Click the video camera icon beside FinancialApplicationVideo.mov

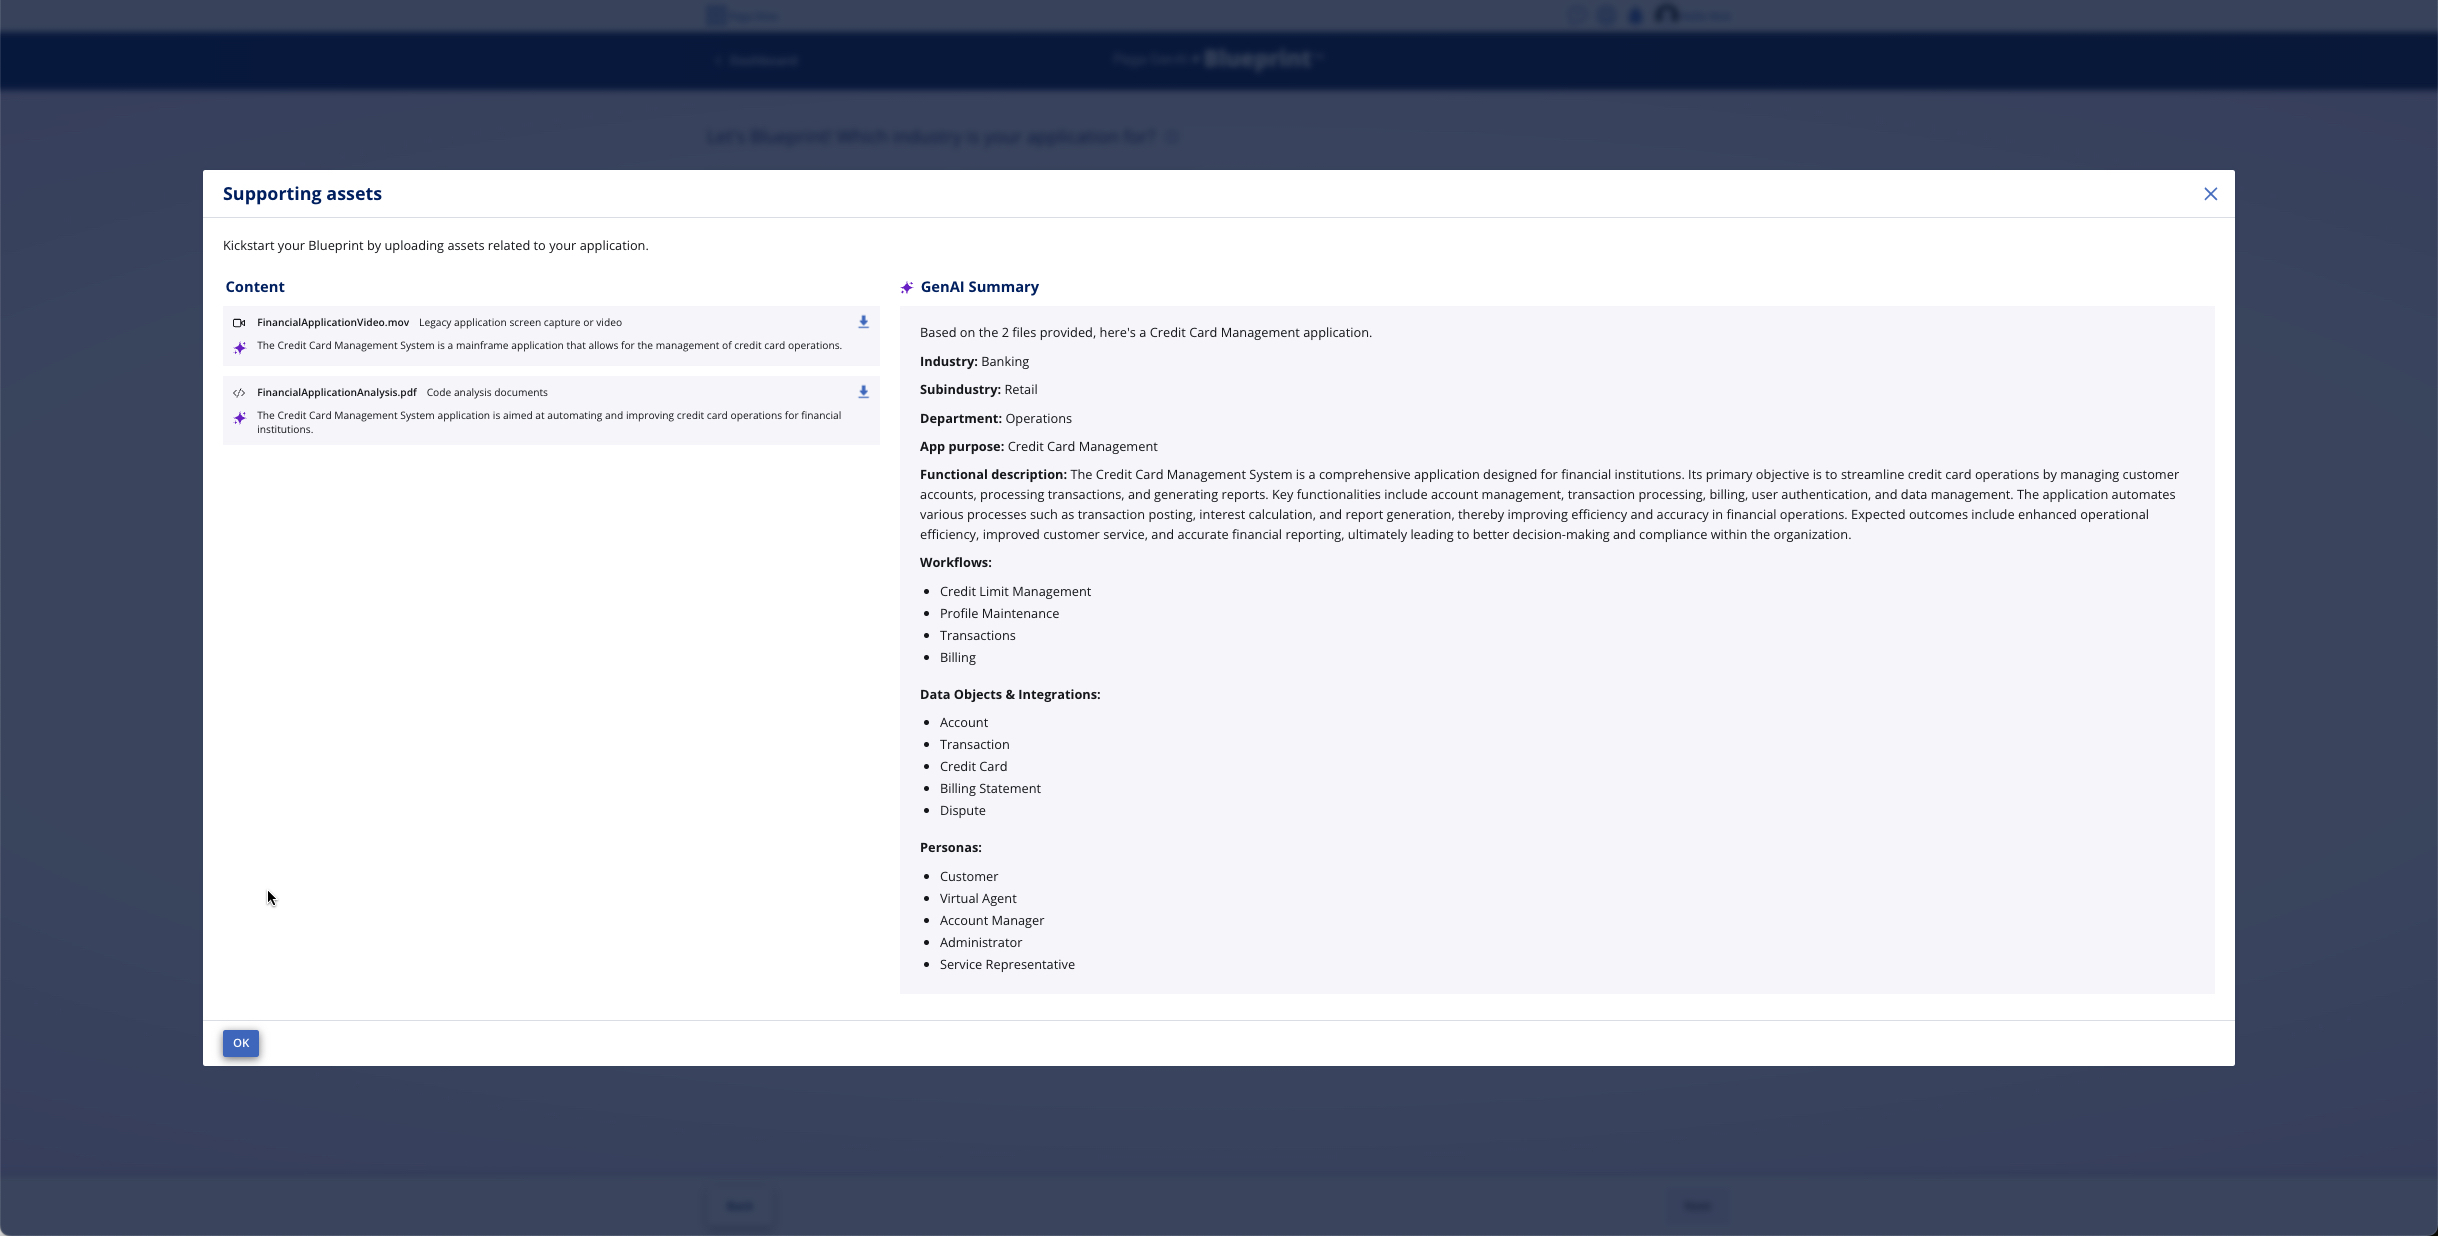tap(239, 323)
